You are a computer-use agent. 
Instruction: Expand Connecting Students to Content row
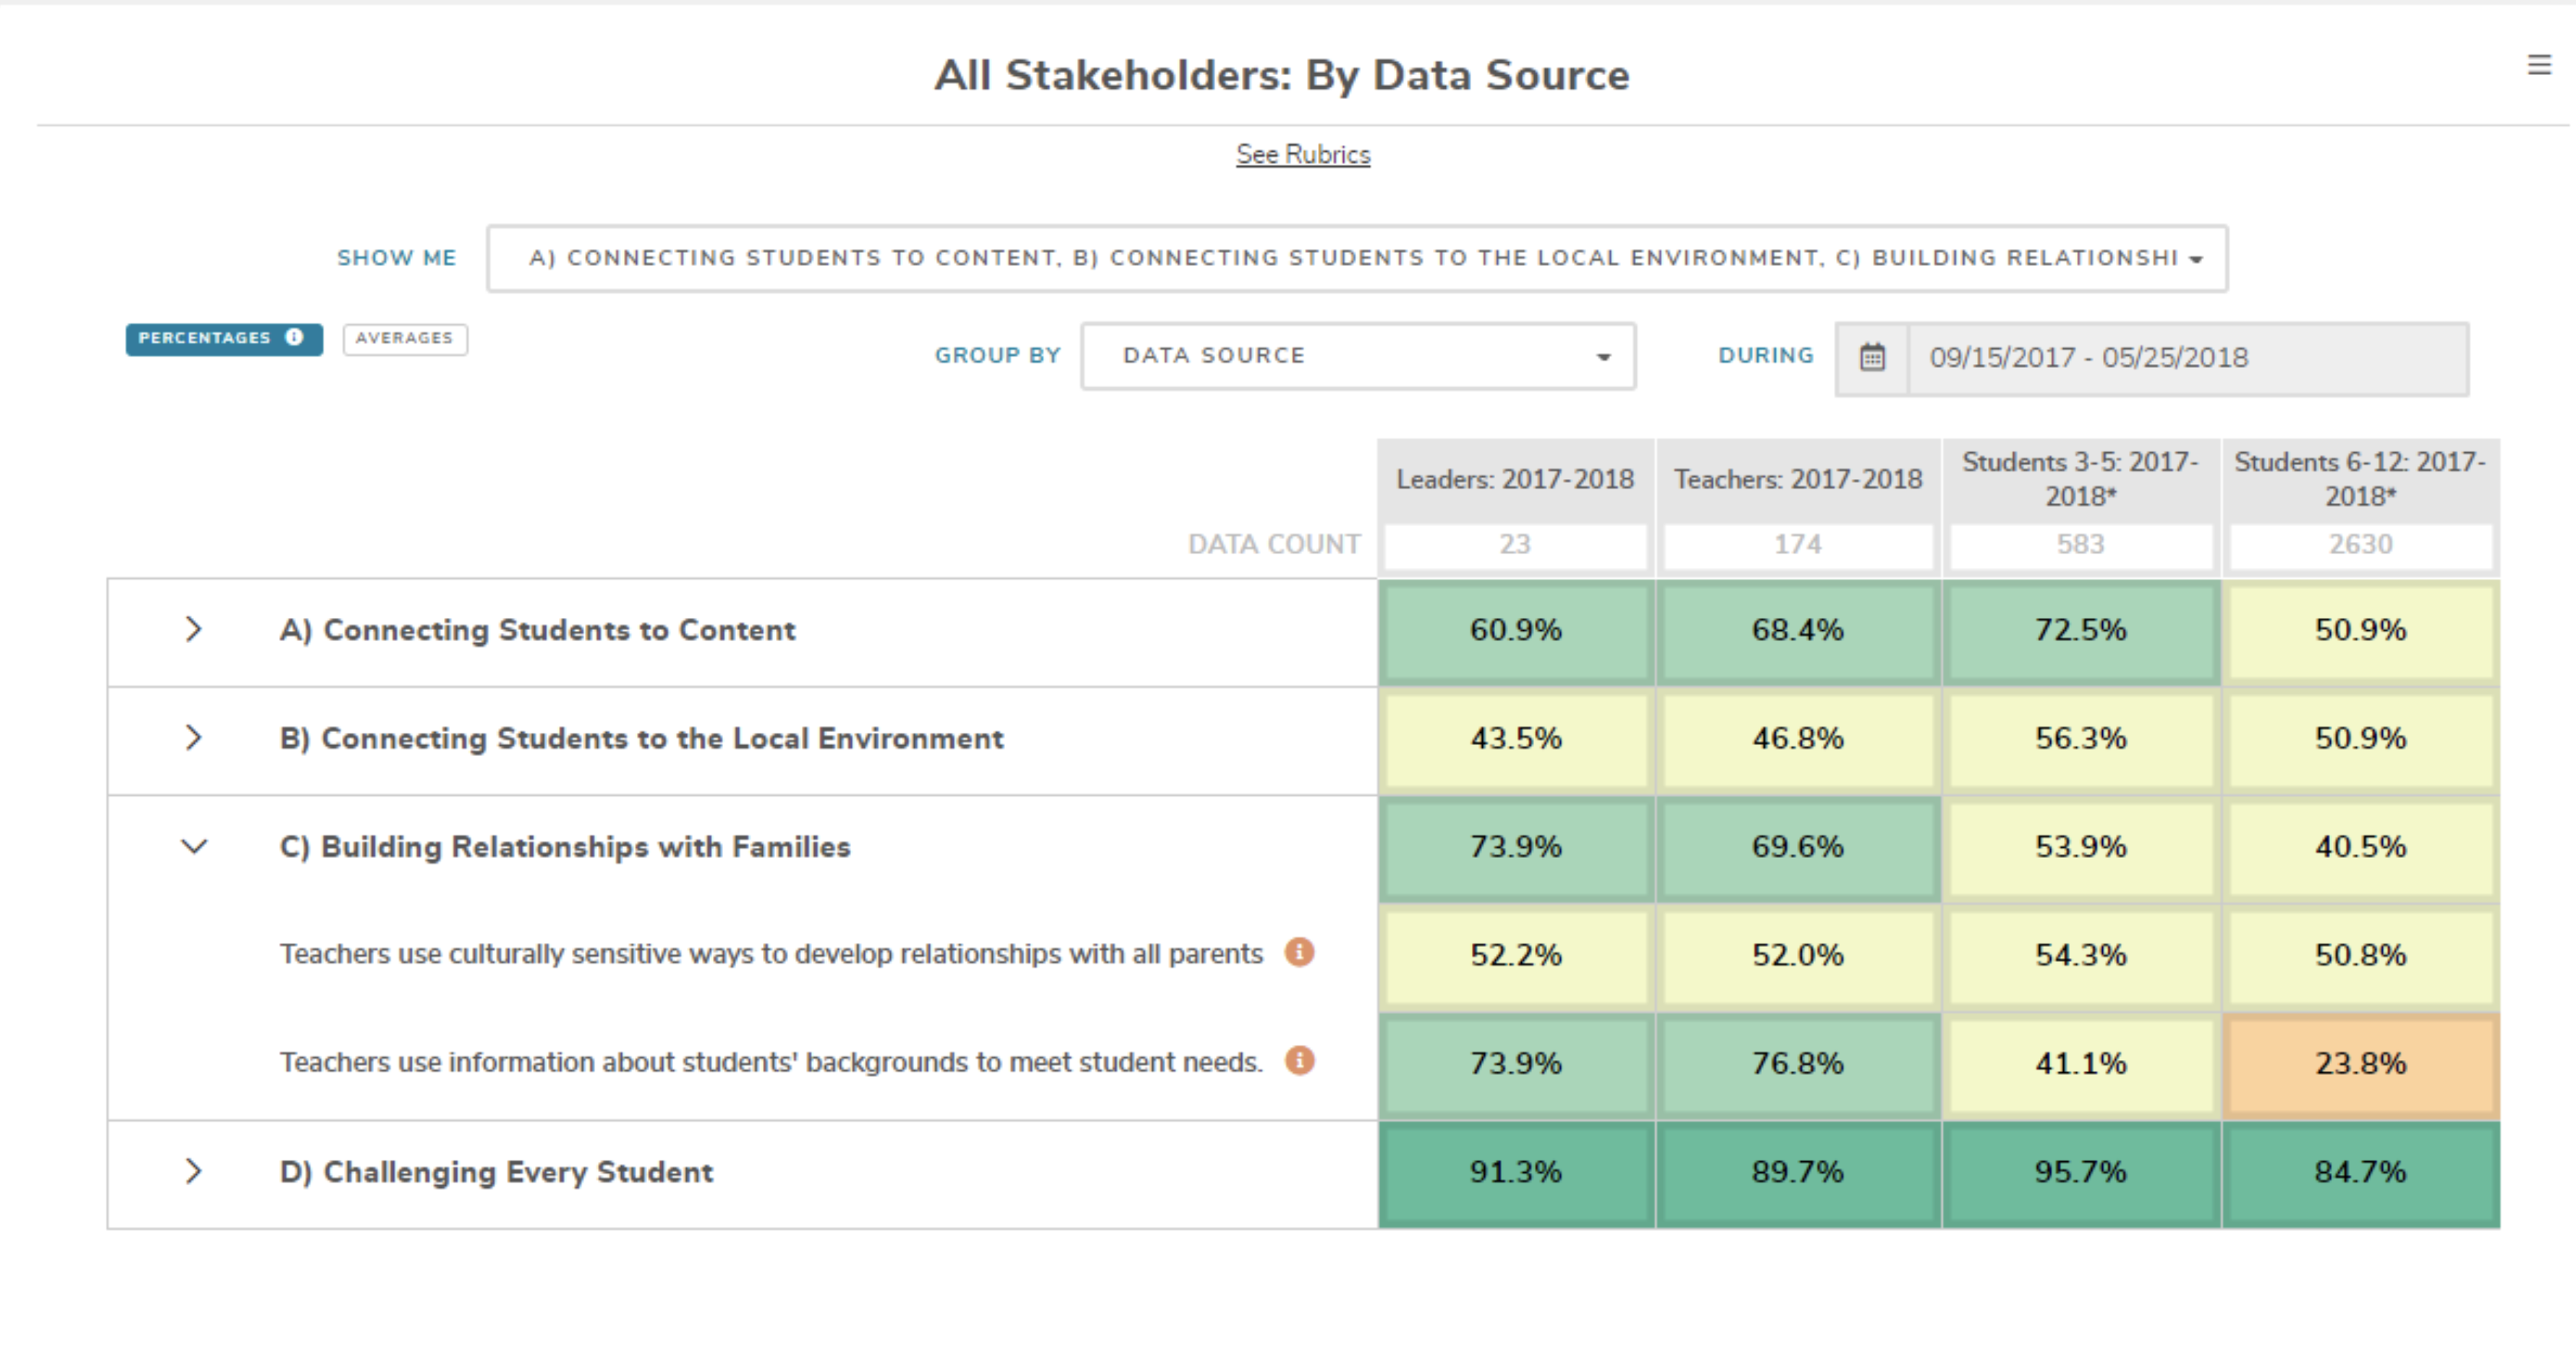click(194, 629)
